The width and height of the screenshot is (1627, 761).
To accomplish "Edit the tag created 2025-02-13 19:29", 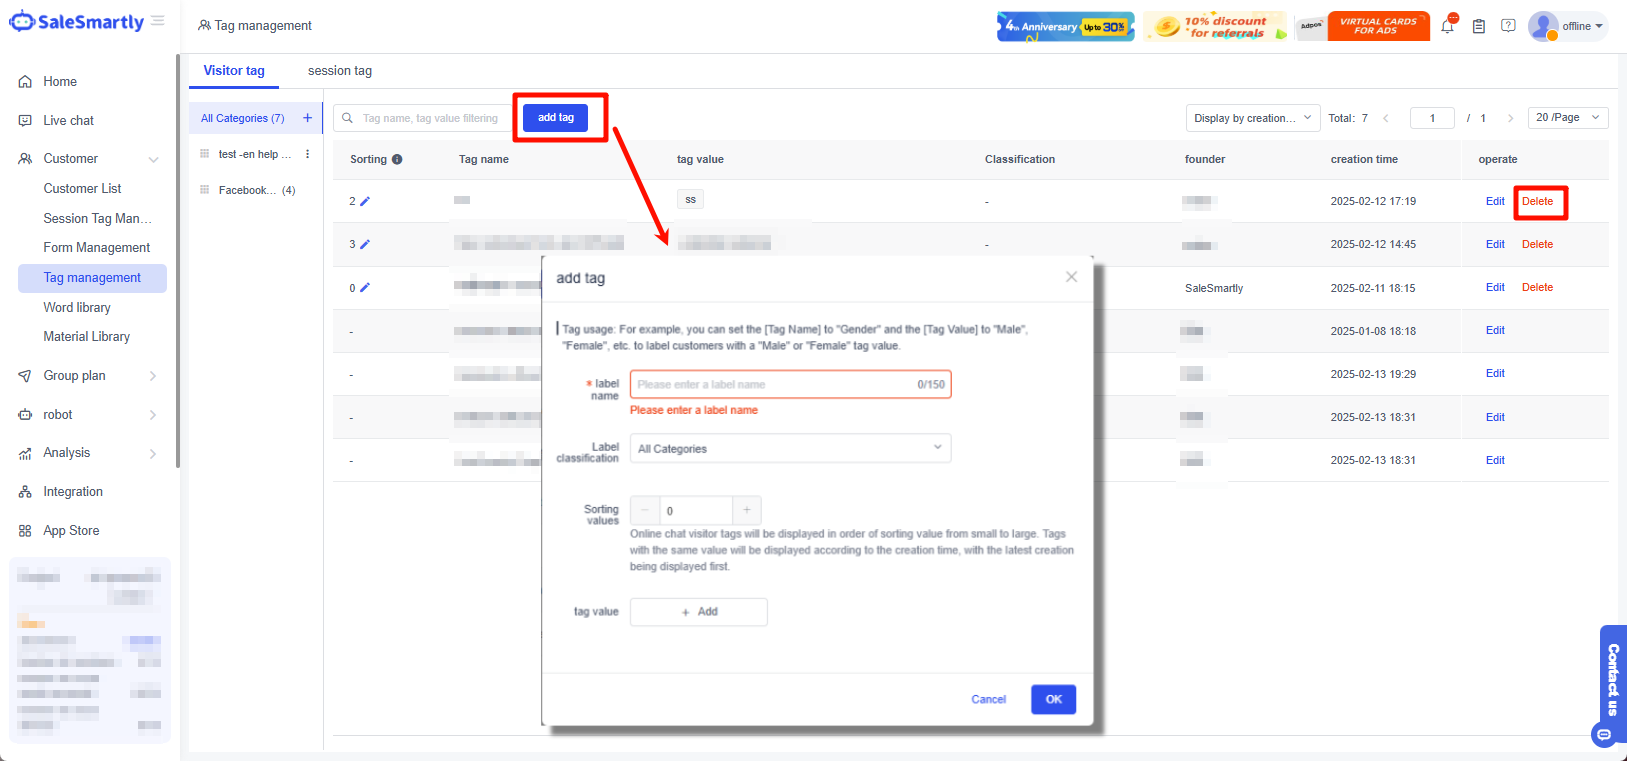I will (x=1495, y=373).
